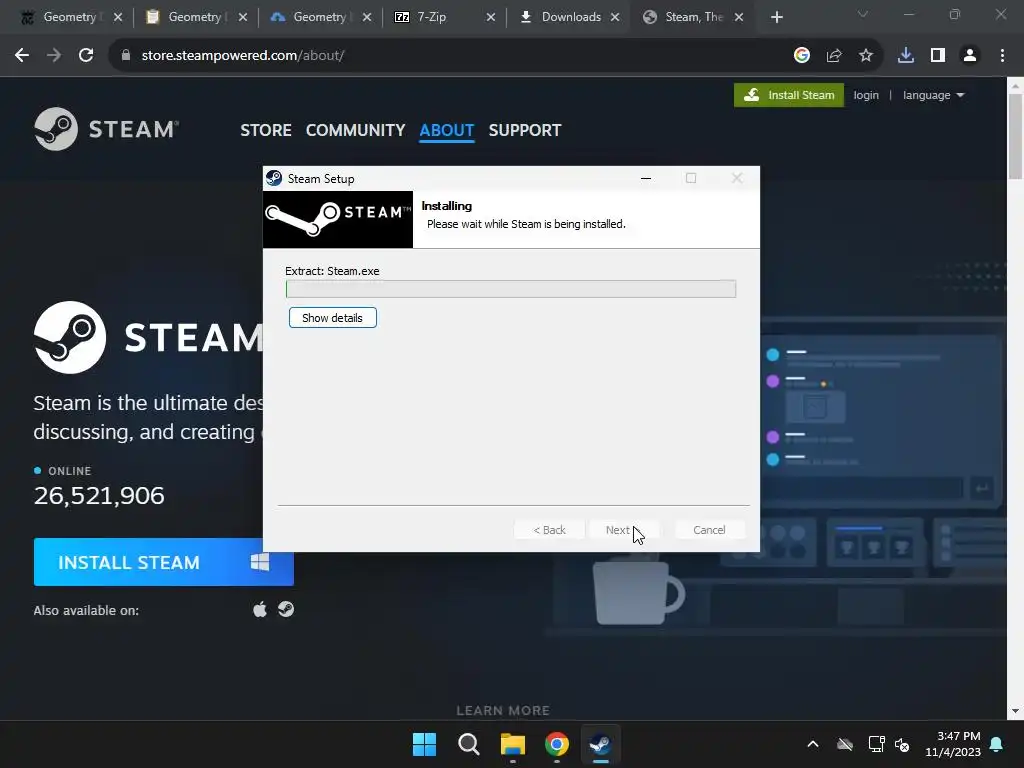This screenshot has width=1024, height=768.
Task: Click the address bar lock icon
Action: (126, 56)
